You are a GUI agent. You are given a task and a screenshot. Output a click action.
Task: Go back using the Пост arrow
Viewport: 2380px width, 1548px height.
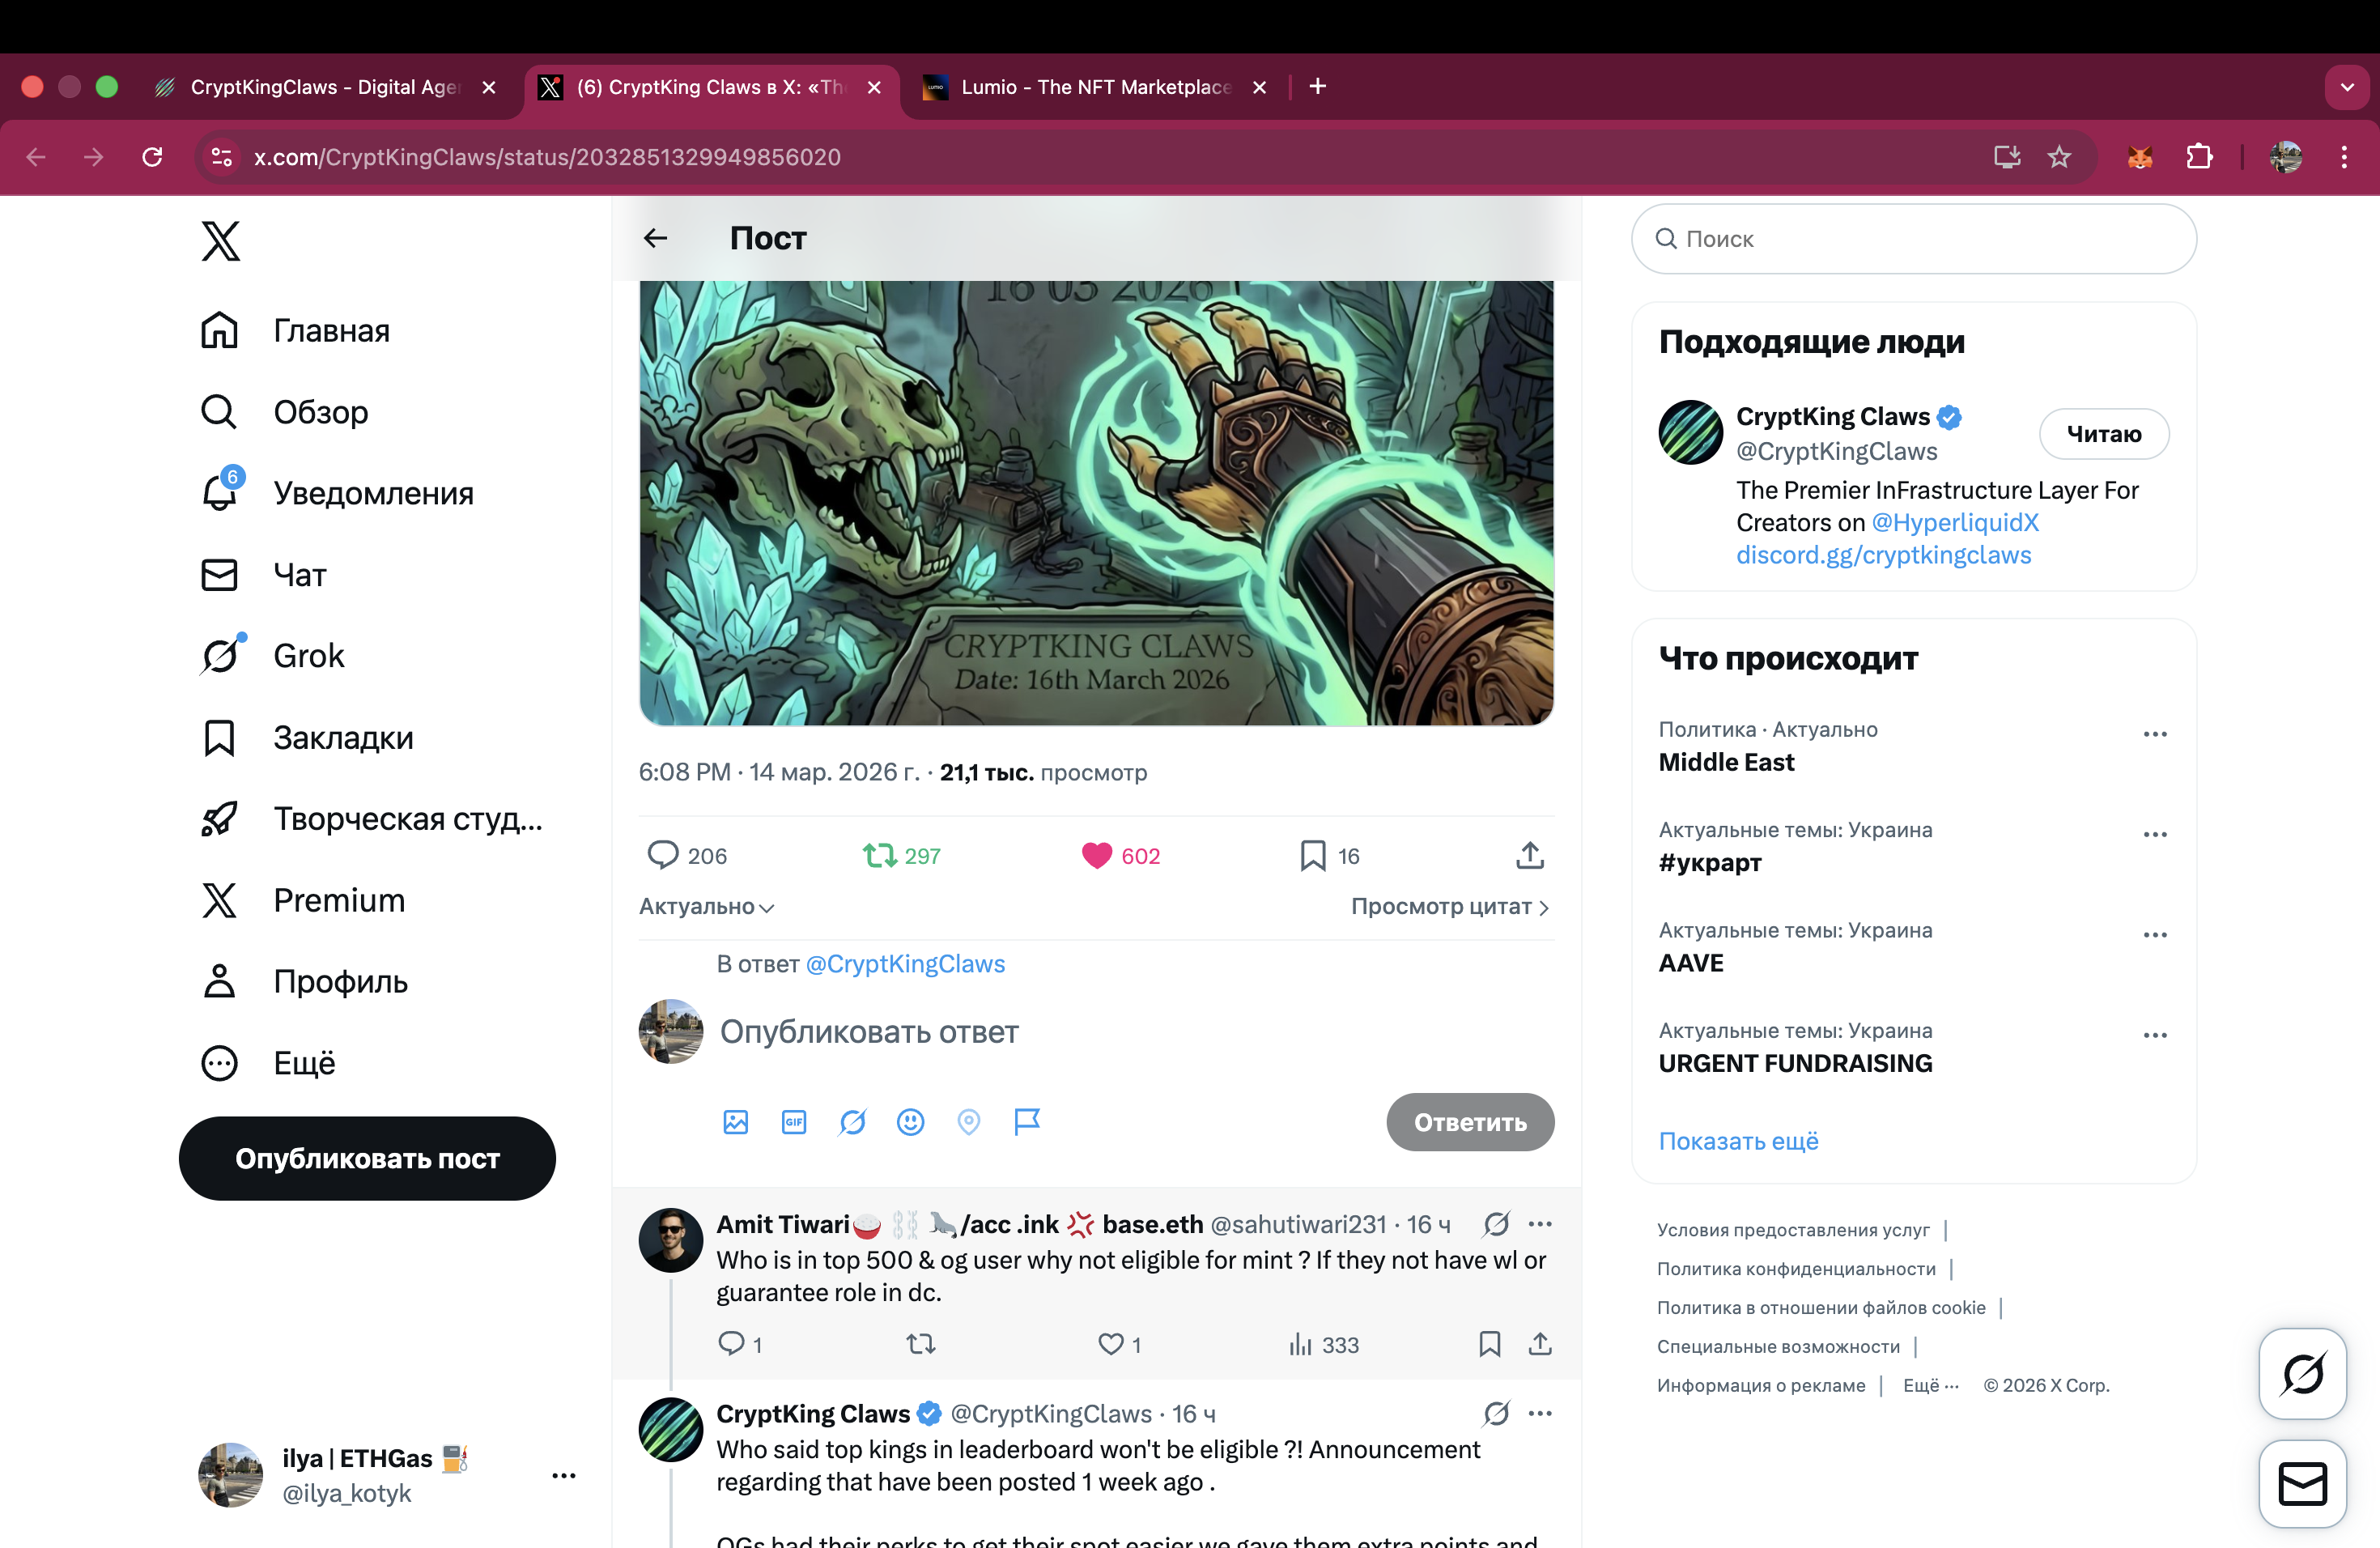click(x=656, y=238)
